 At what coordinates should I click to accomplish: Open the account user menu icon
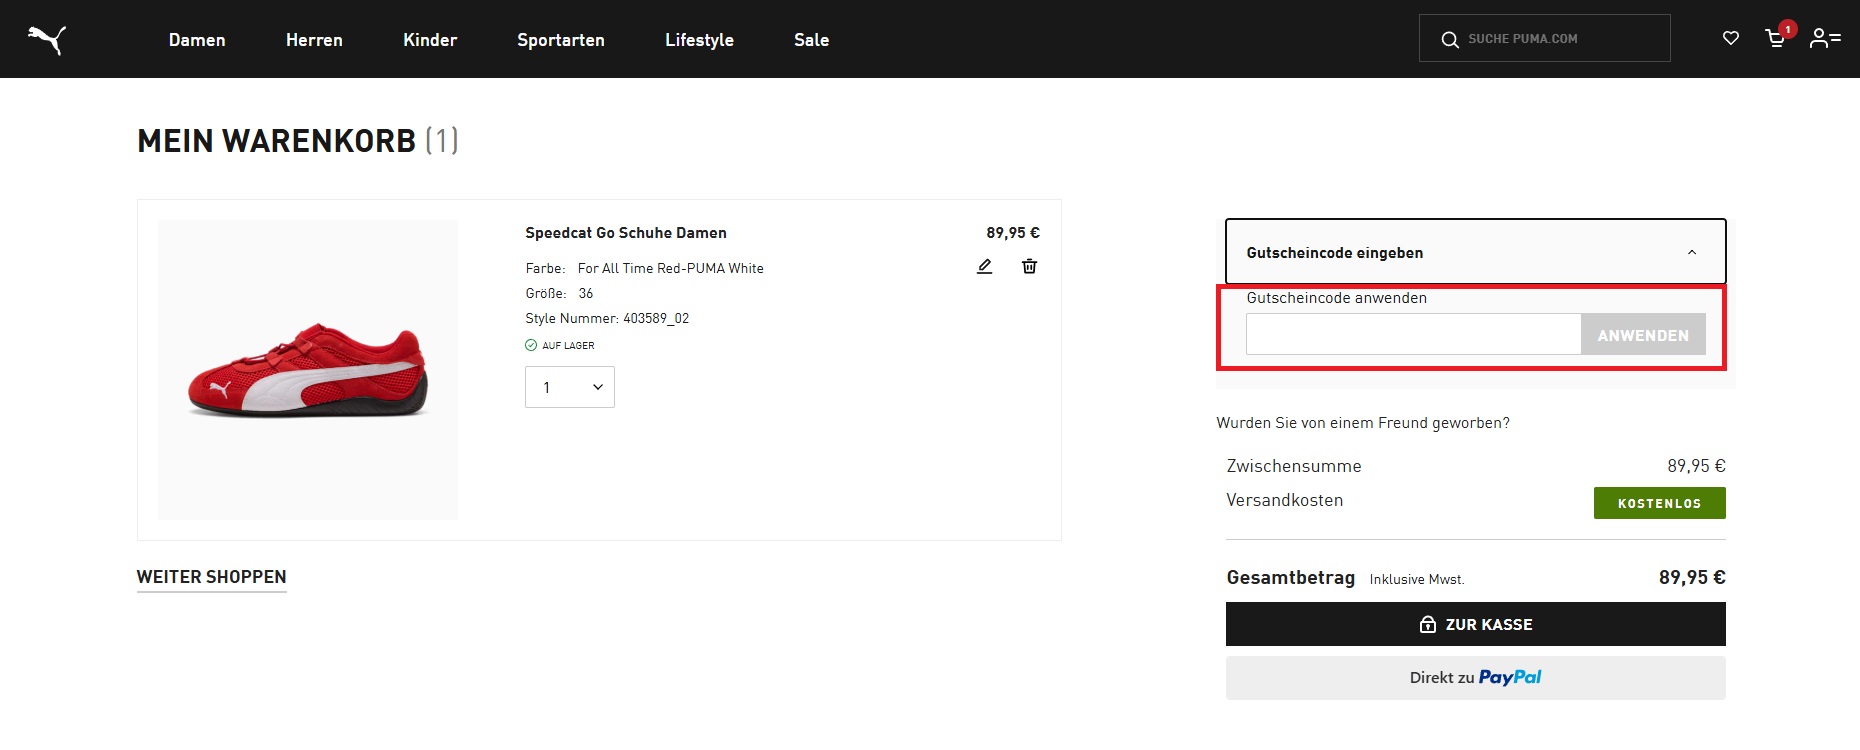[1825, 38]
